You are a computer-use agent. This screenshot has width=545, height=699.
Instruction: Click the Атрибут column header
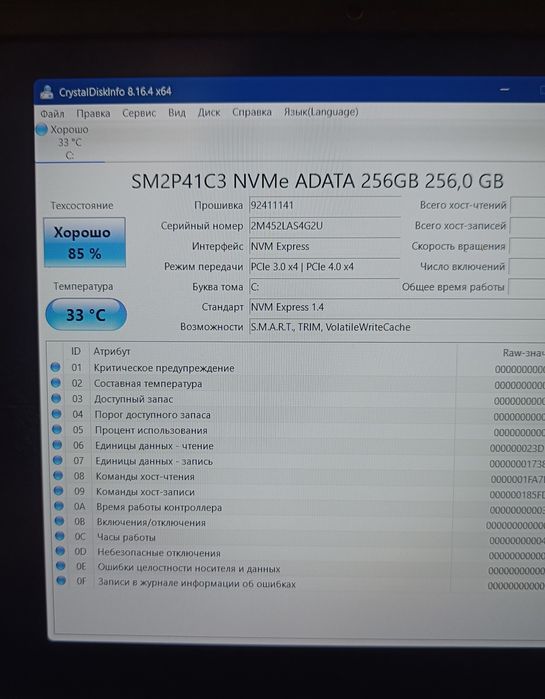click(112, 351)
